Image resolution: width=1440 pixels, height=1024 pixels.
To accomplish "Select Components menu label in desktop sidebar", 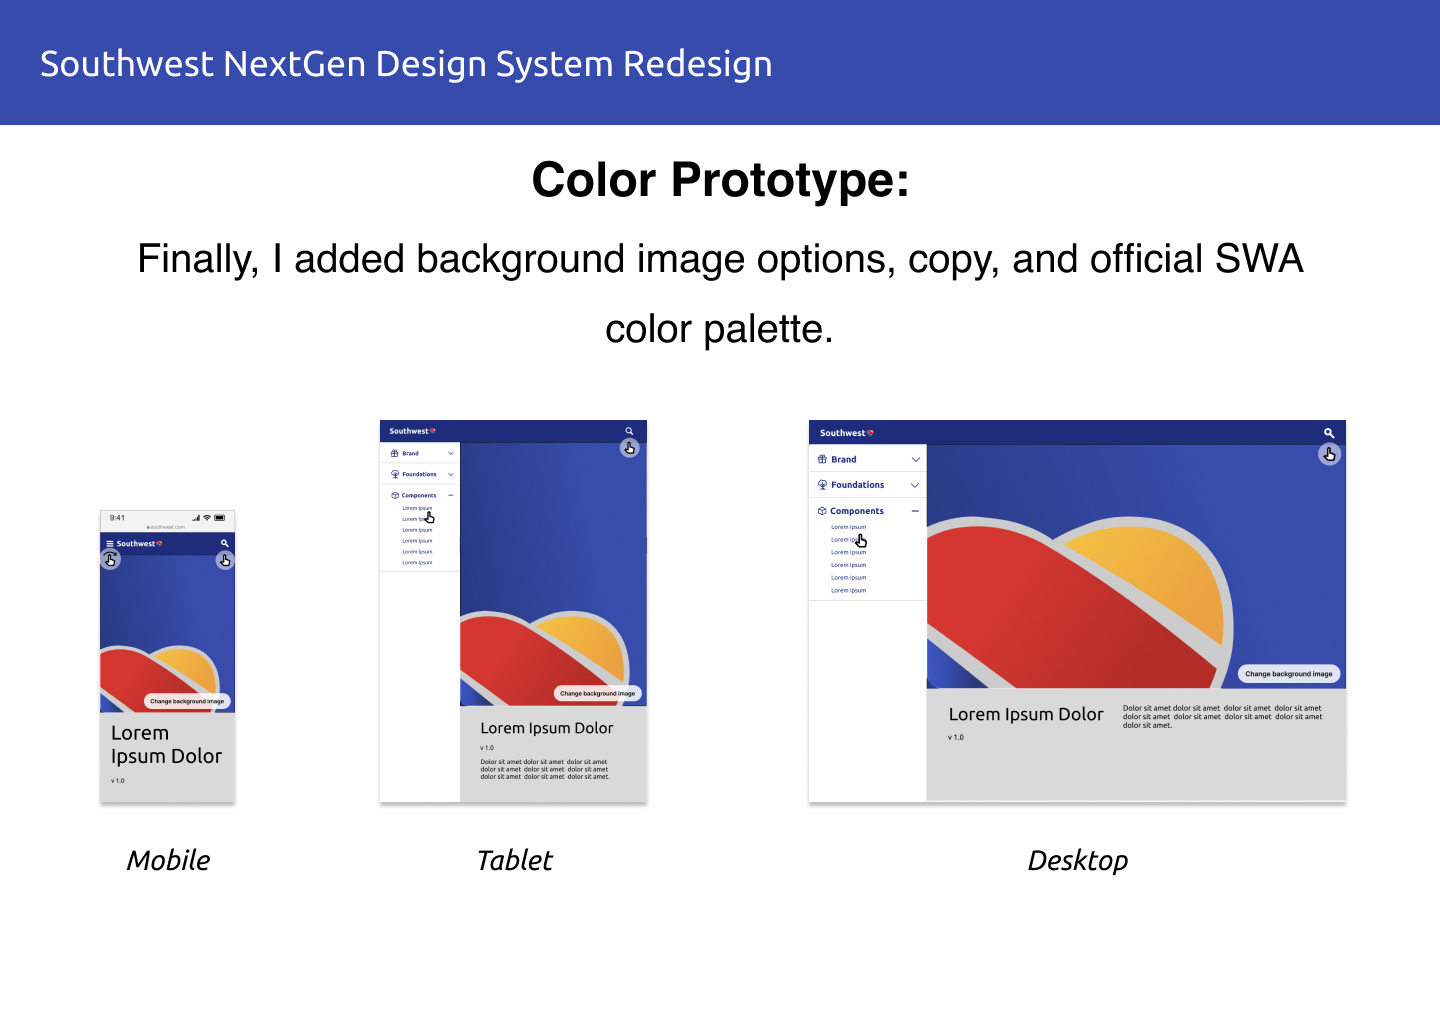I will click(857, 511).
